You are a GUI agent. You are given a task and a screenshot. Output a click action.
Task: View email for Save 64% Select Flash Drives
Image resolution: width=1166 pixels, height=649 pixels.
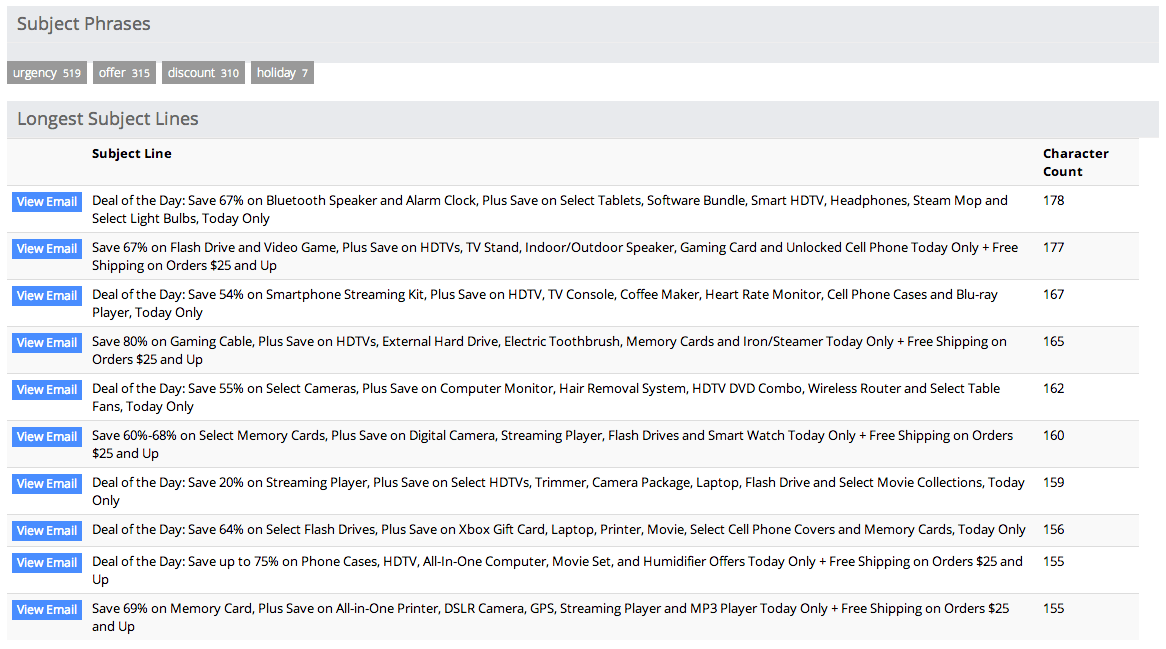[47, 531]
